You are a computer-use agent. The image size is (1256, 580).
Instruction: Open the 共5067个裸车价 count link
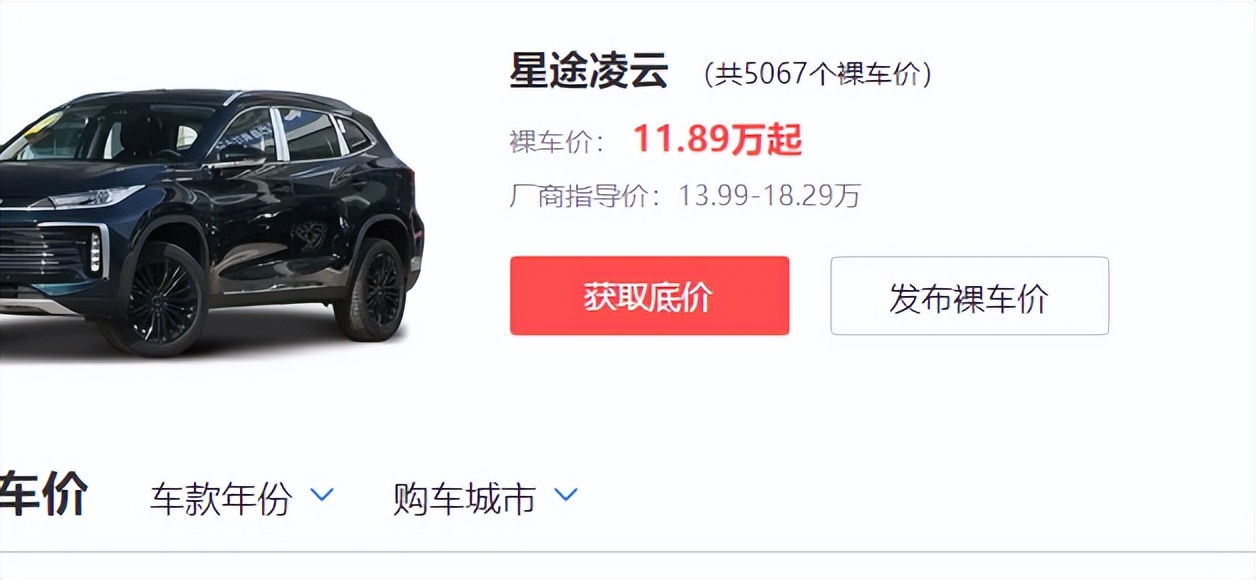point(818,75)
